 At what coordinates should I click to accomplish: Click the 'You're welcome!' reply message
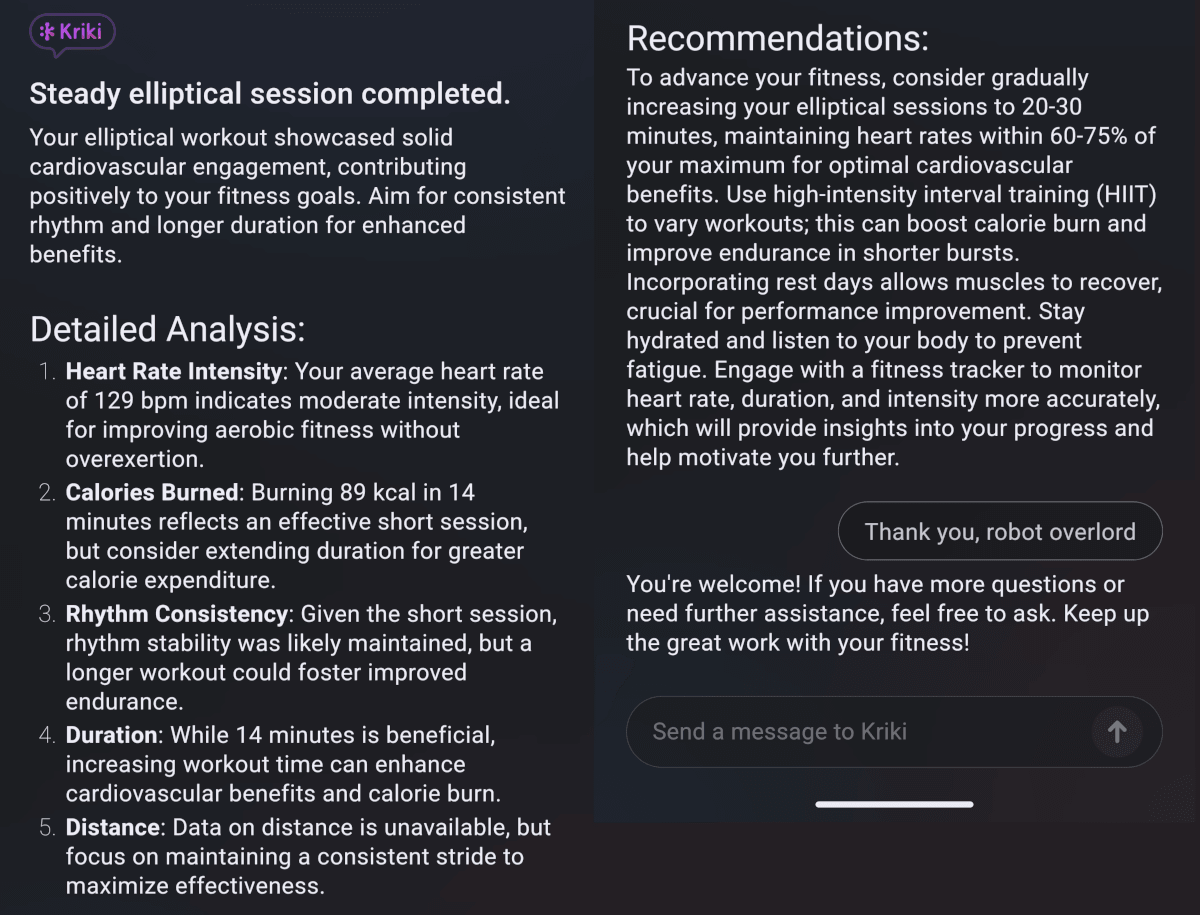(887, 613)
